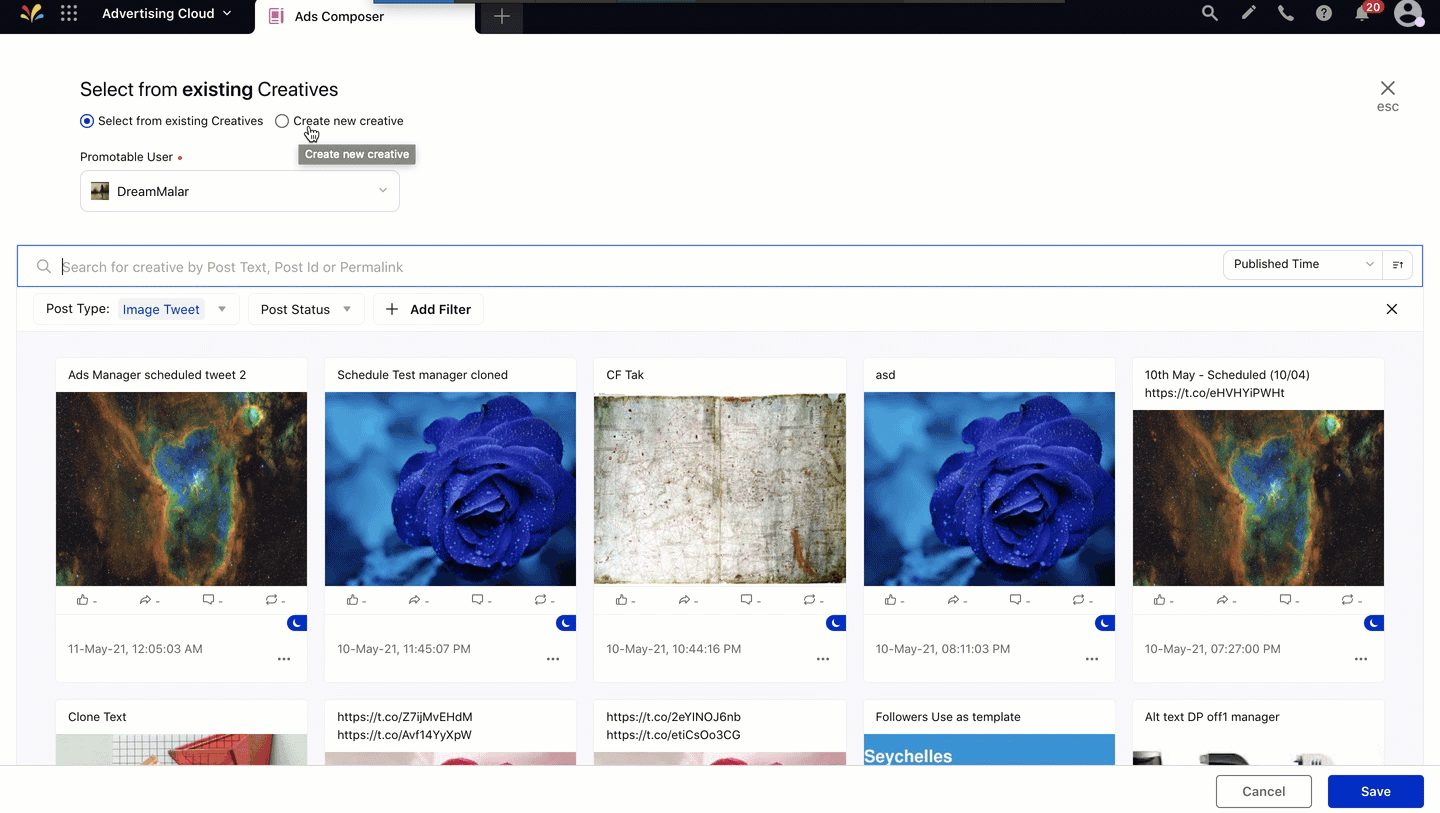Open the Advertising Cloud dropdown
This screenshot has height=813, width=1440.
[166, 14]
